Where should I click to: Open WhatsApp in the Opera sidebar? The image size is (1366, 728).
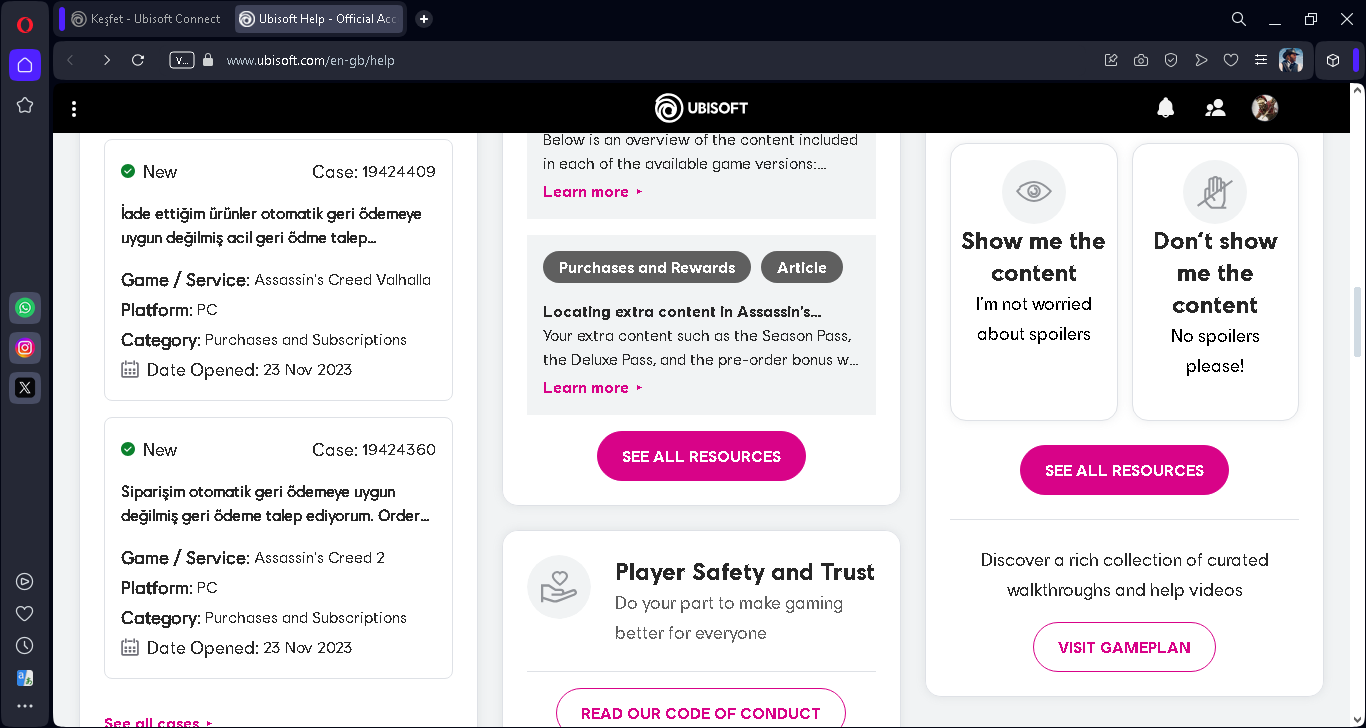(25, 308)
